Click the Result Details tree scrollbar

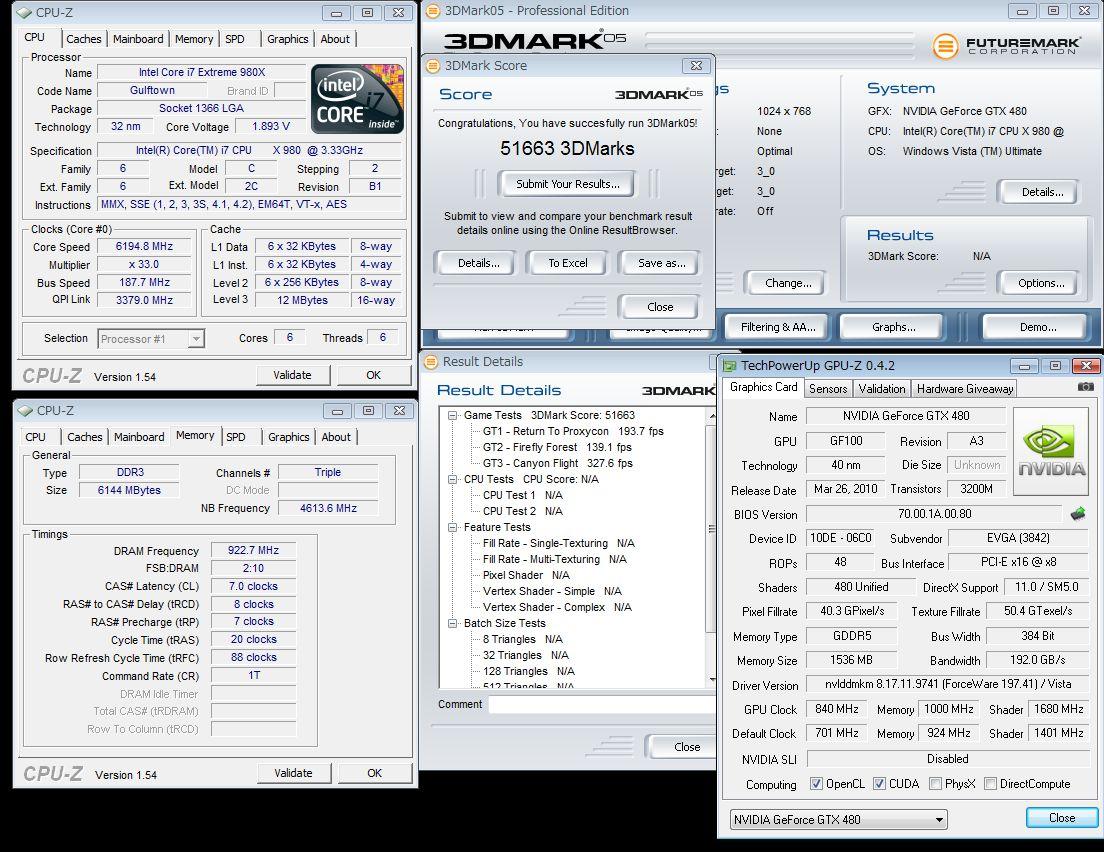pyautogui.click(x=712, y=547)
